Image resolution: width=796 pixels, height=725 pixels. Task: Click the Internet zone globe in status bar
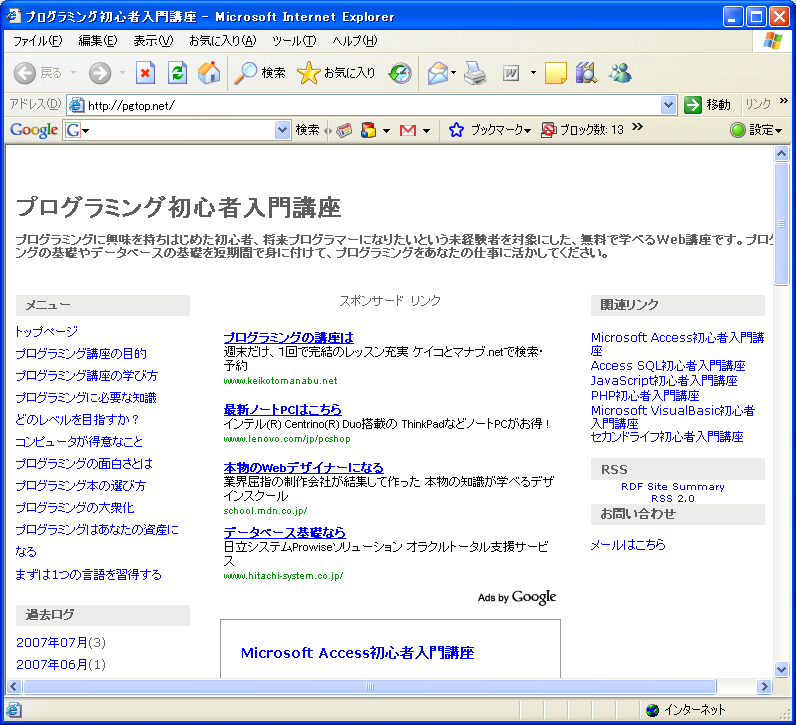click(x=652, y=710)
